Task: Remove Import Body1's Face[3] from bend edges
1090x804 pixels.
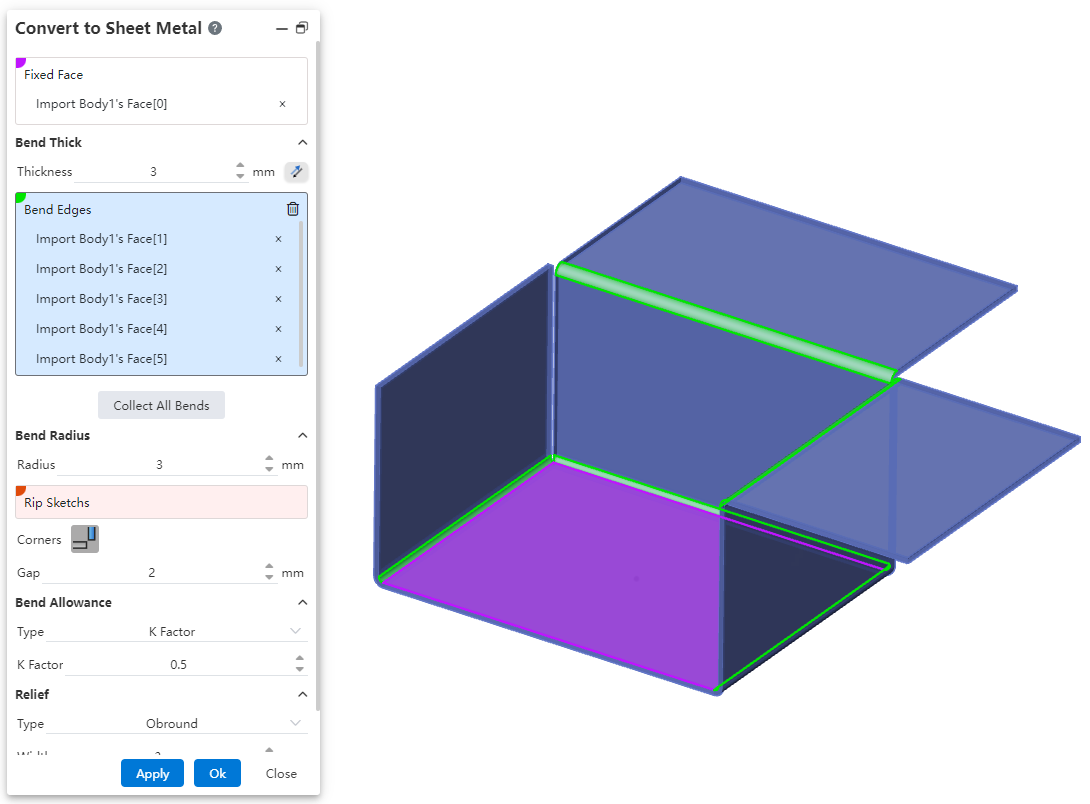Action: coord(278,299)
